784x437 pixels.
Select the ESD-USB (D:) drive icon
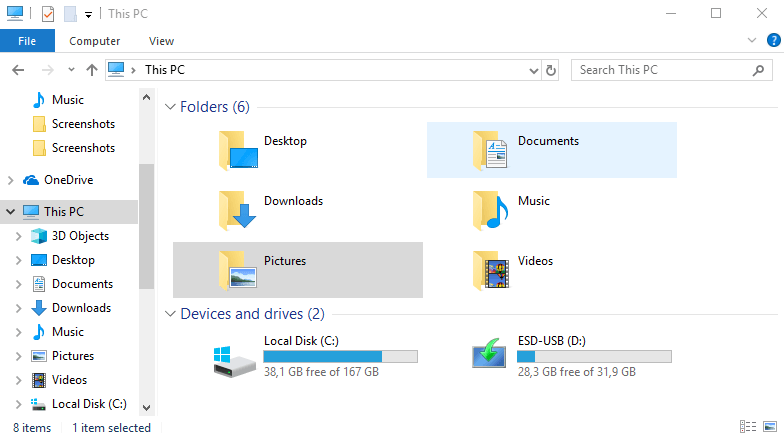[x=489, y=353]
